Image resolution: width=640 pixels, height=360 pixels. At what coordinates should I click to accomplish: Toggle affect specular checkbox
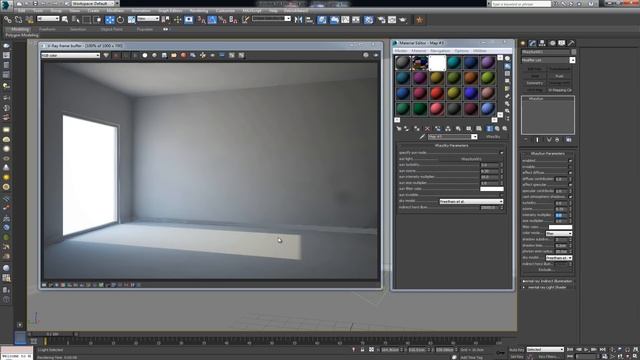click(x=570, y=185)
